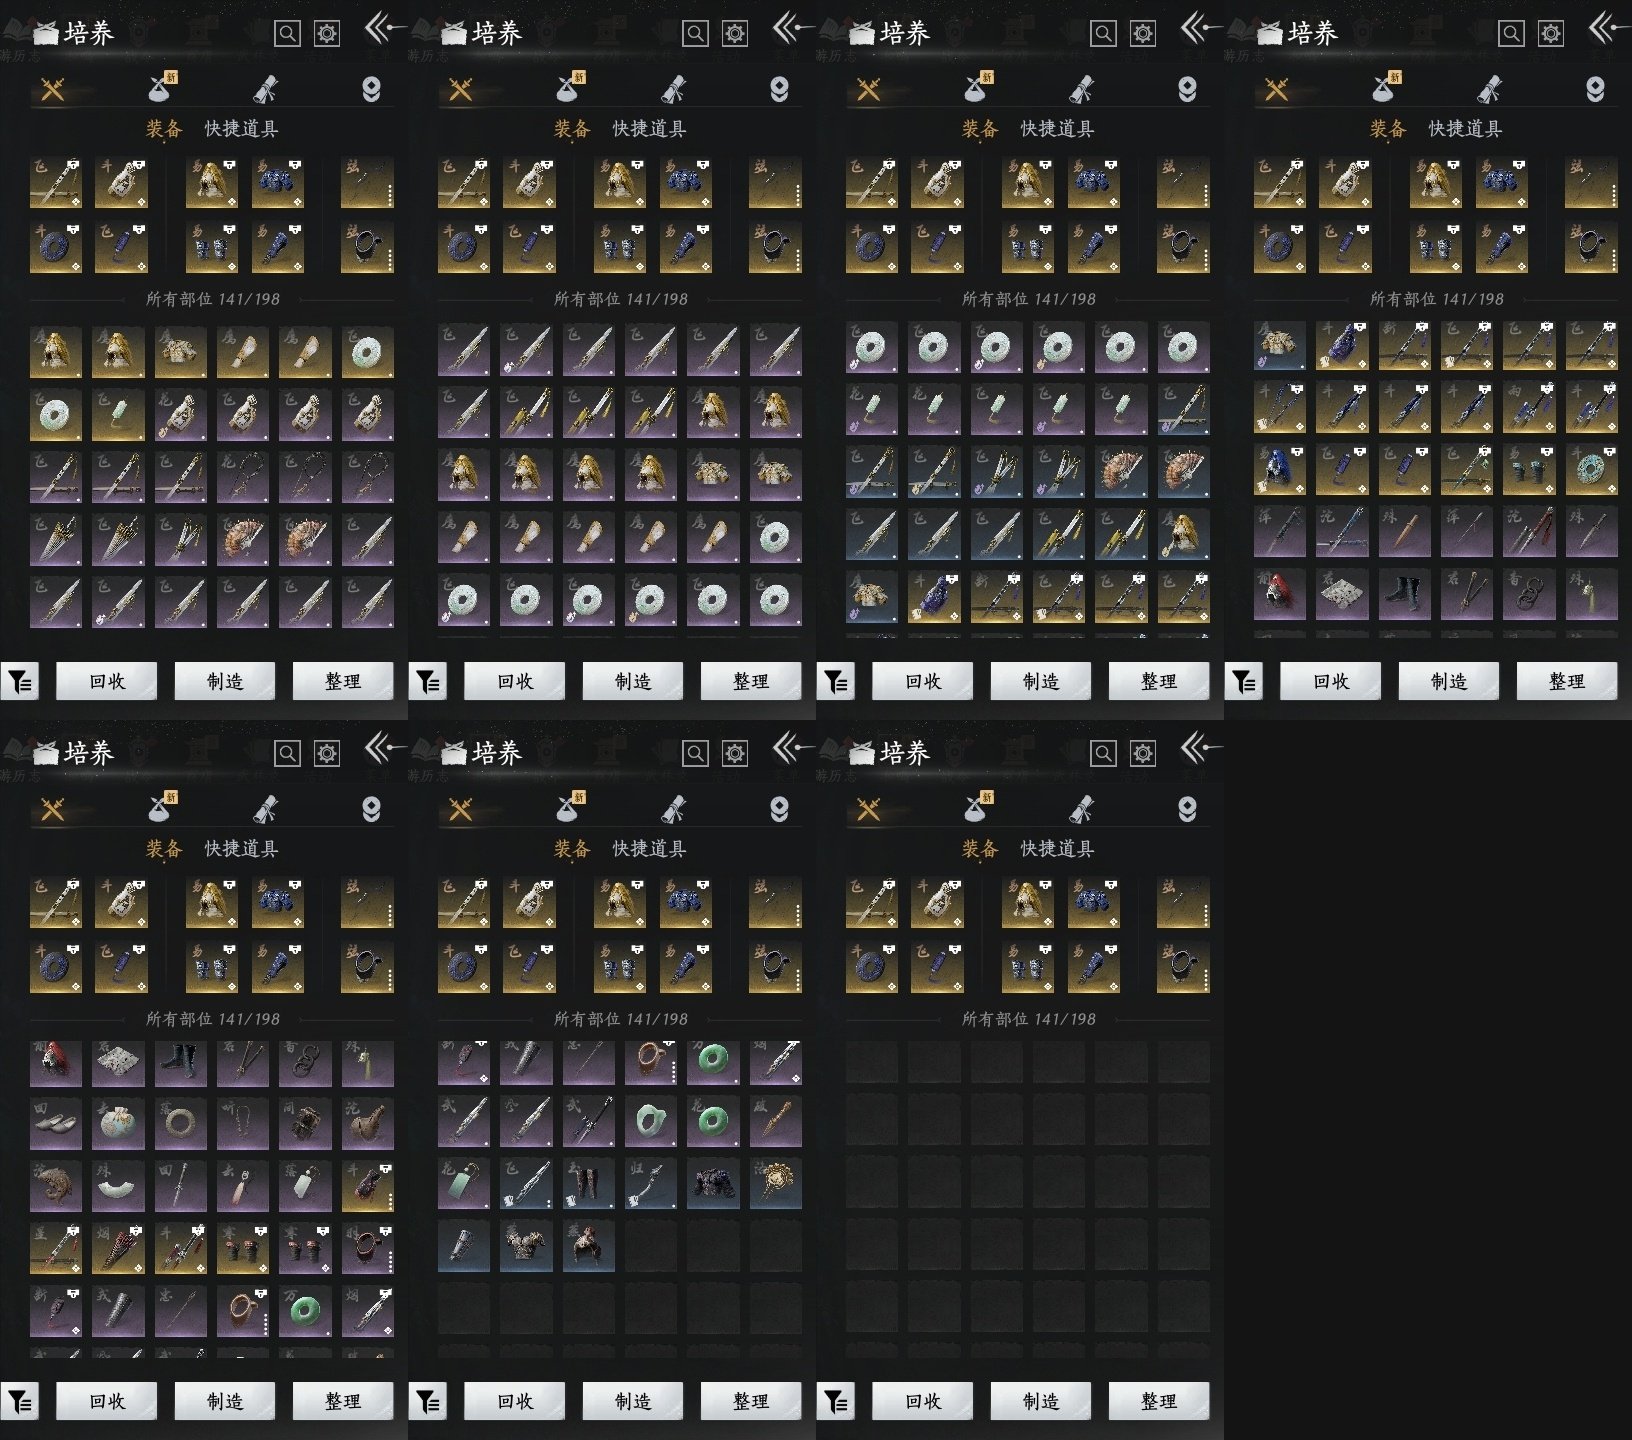The width and height of the screenshot is (1632, 1440).
Task: Collapse top-right panel using double-chevron arrow
Action: click(x=1607, y=28)
